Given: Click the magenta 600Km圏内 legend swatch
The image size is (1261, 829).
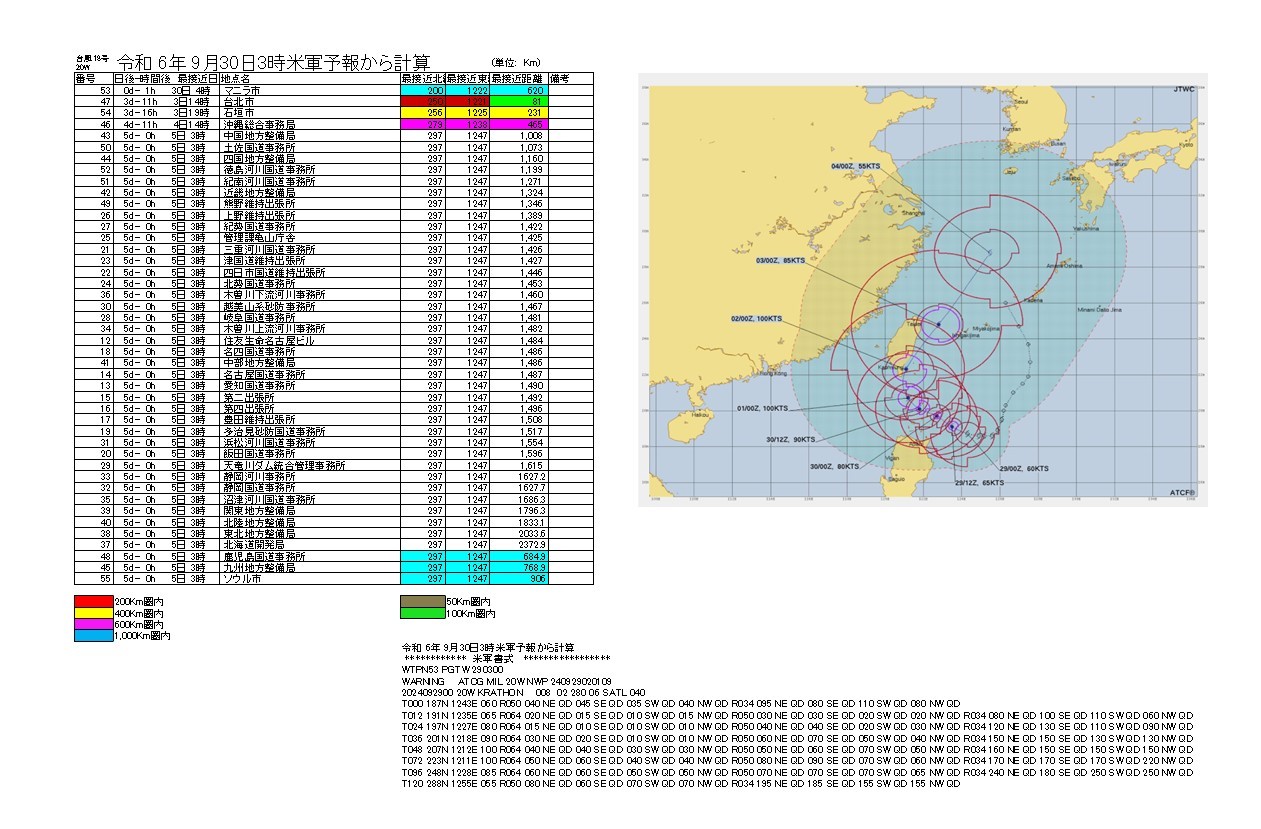Looking at the screenshot, I should (94, 624).
